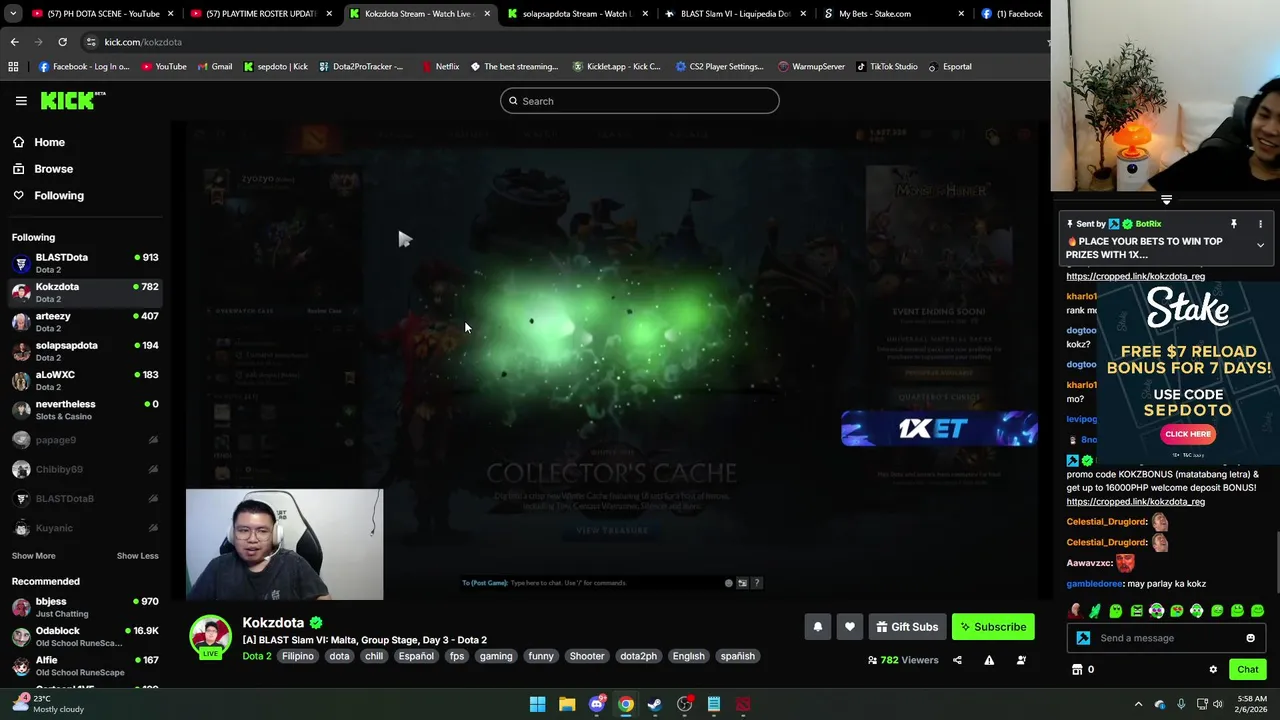Click the browser back arrow
This screenshot has width=1280, height=720.
coord(14,42)
